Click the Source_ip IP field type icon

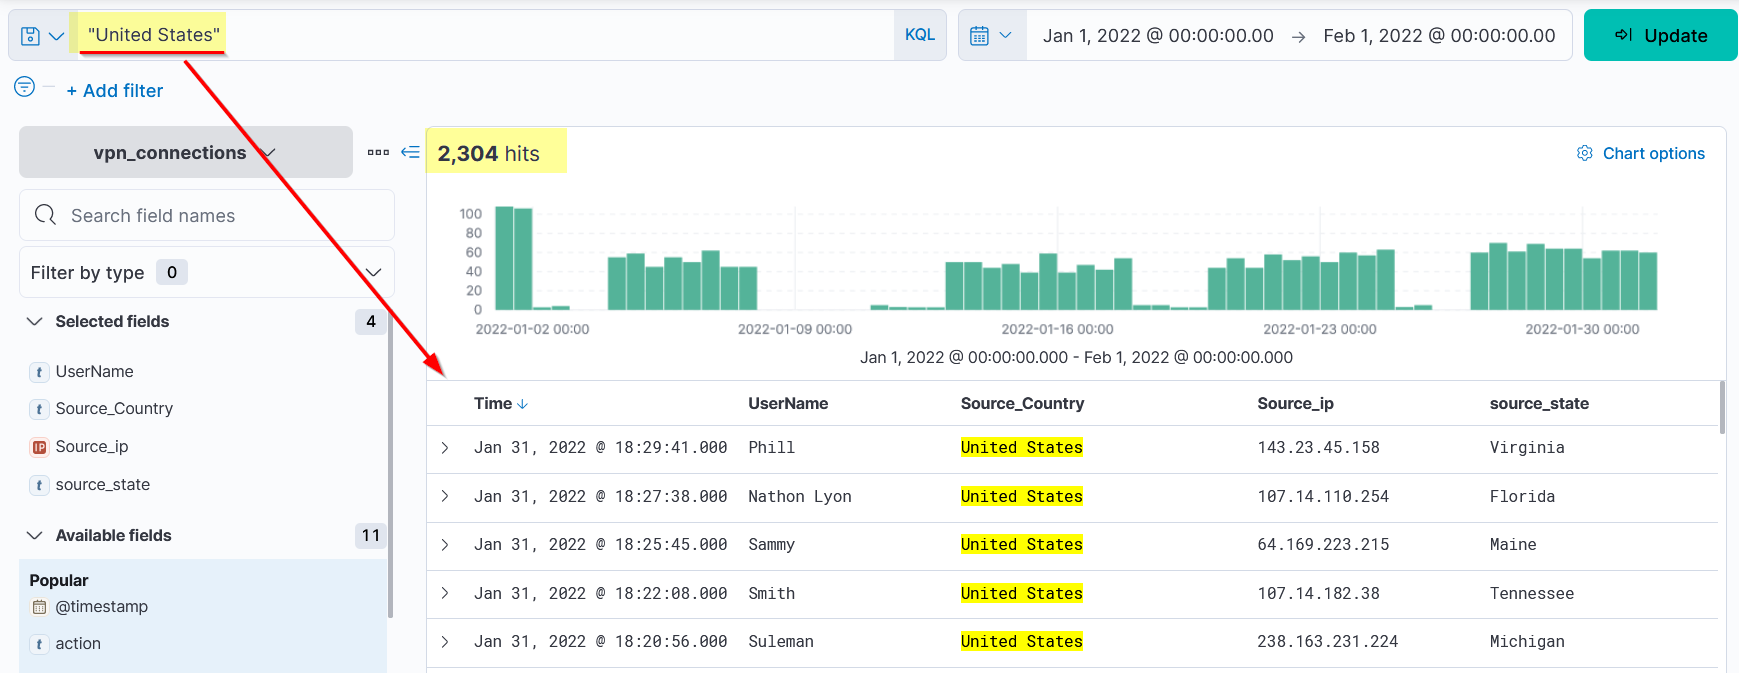[x=39, y=447]
